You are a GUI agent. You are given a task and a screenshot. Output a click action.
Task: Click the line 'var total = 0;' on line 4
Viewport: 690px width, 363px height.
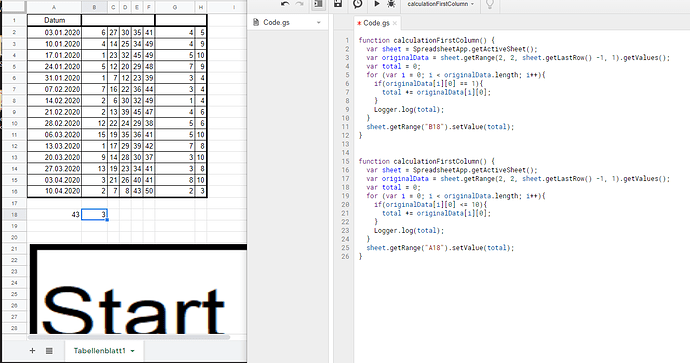coord(393,66)
